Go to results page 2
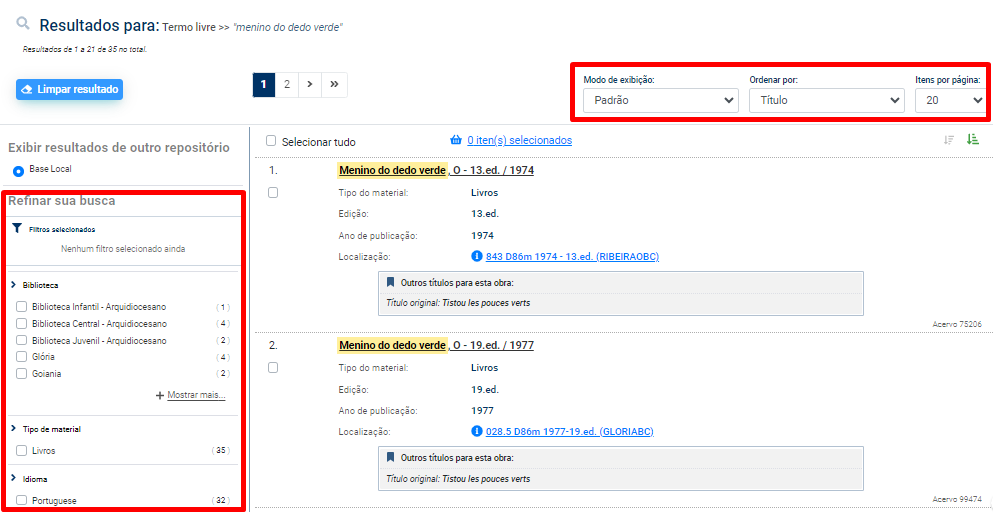This screenshot has height=512, width=993. pos(286,85)
